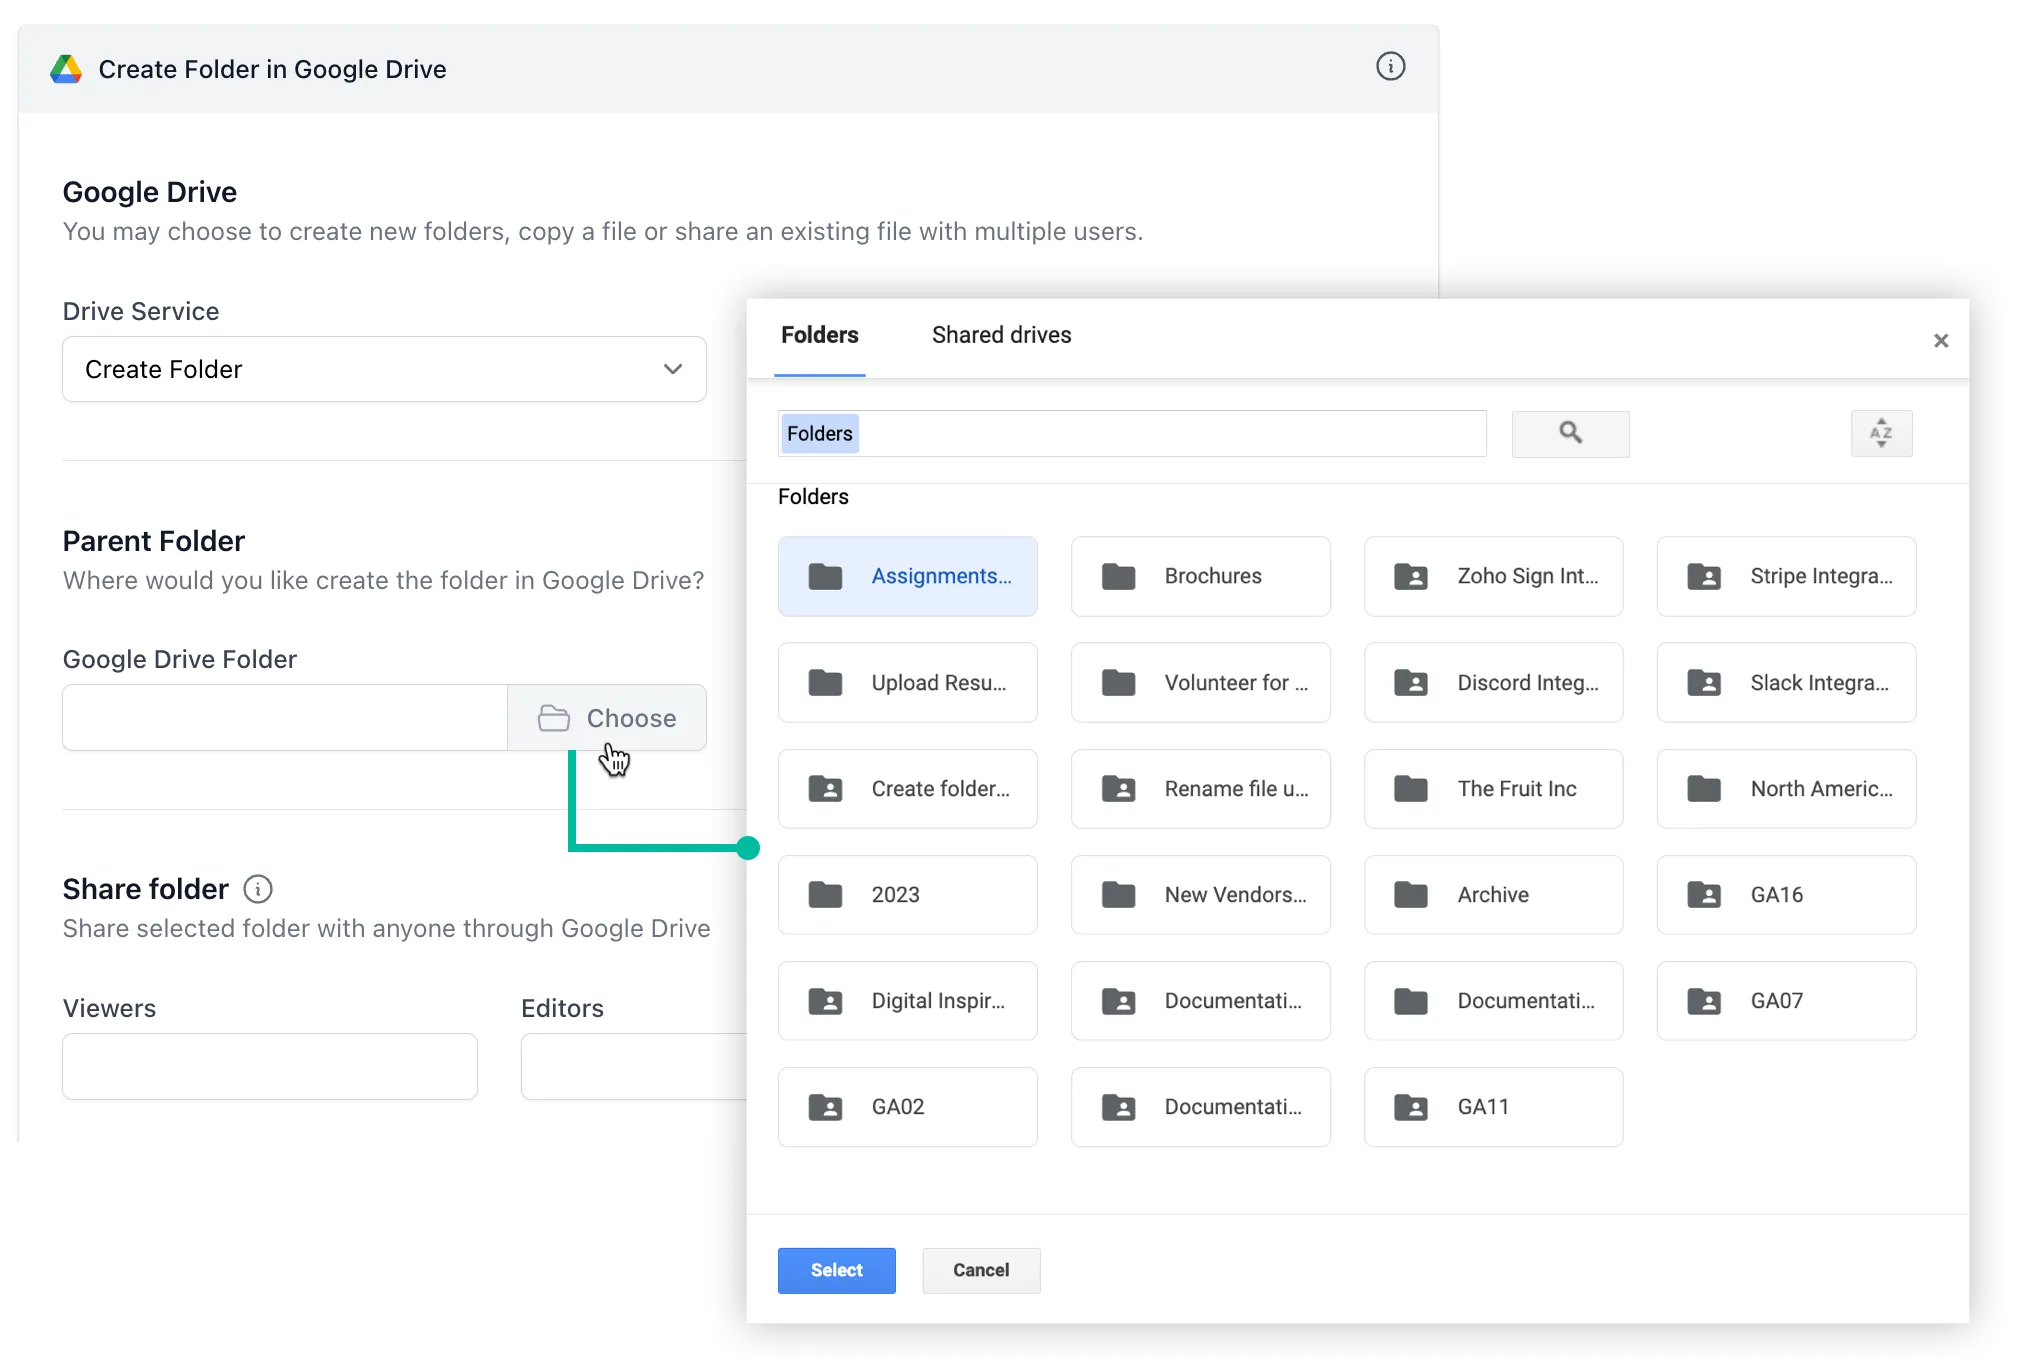The image size is (2036, 1372).
Task: Click the Google Drive icon in the header
Action: pyautogui.click(x=66, y=68)
